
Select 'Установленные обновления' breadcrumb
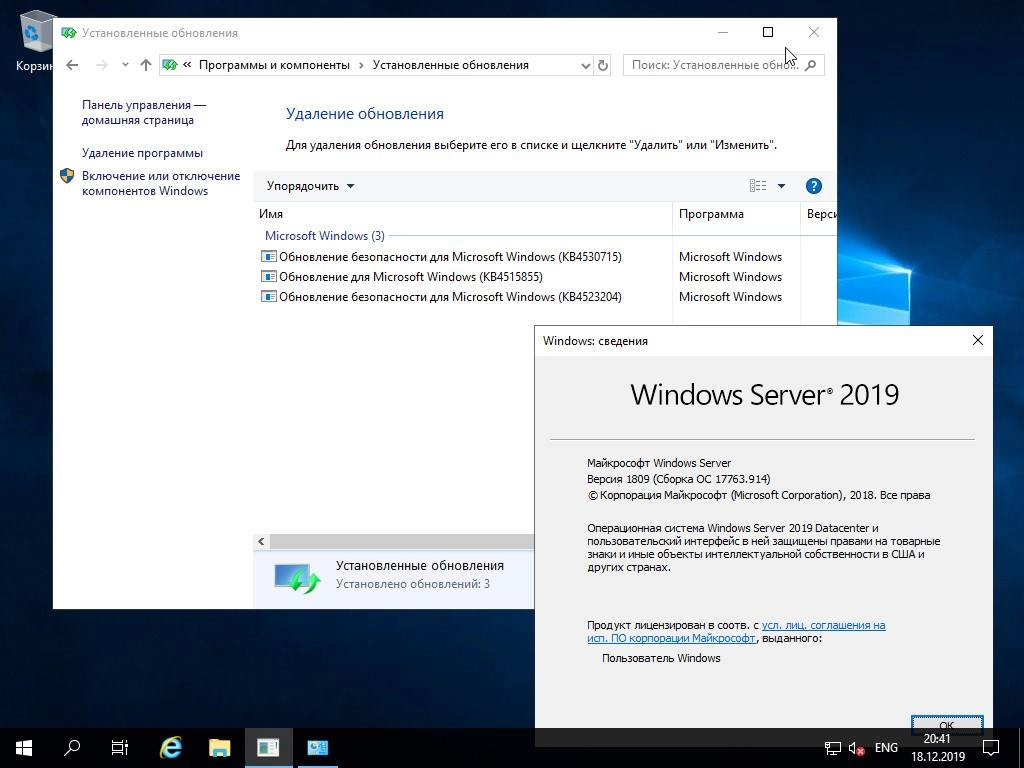(x=451, y=65)
